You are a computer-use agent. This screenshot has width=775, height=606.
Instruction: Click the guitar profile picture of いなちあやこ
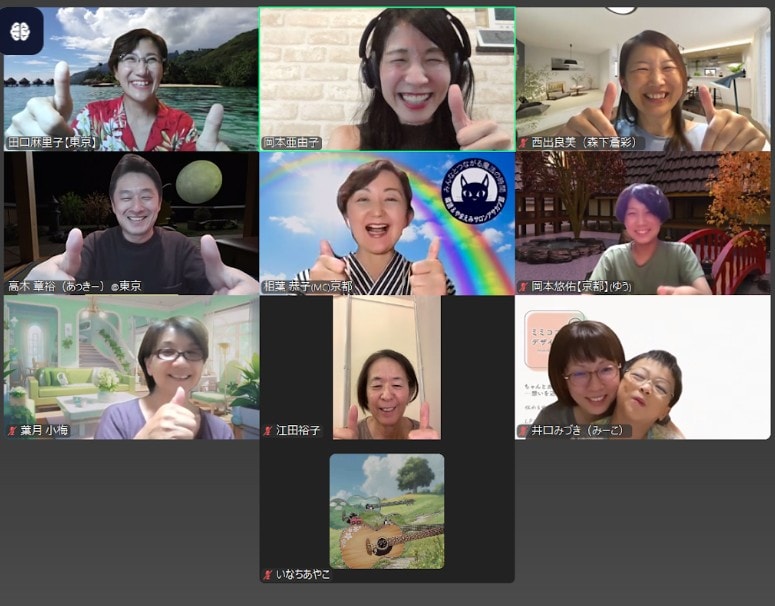pos(387,511)
